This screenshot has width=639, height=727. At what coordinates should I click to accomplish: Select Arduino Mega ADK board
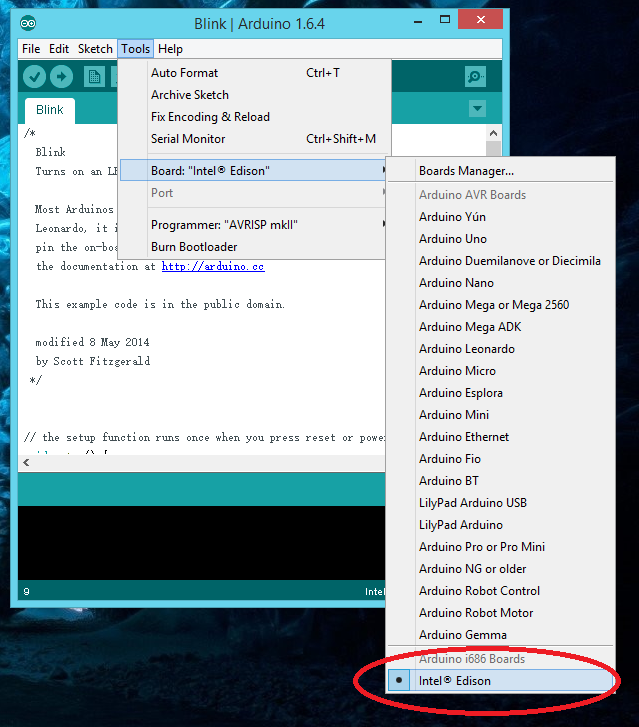[501, 327]
